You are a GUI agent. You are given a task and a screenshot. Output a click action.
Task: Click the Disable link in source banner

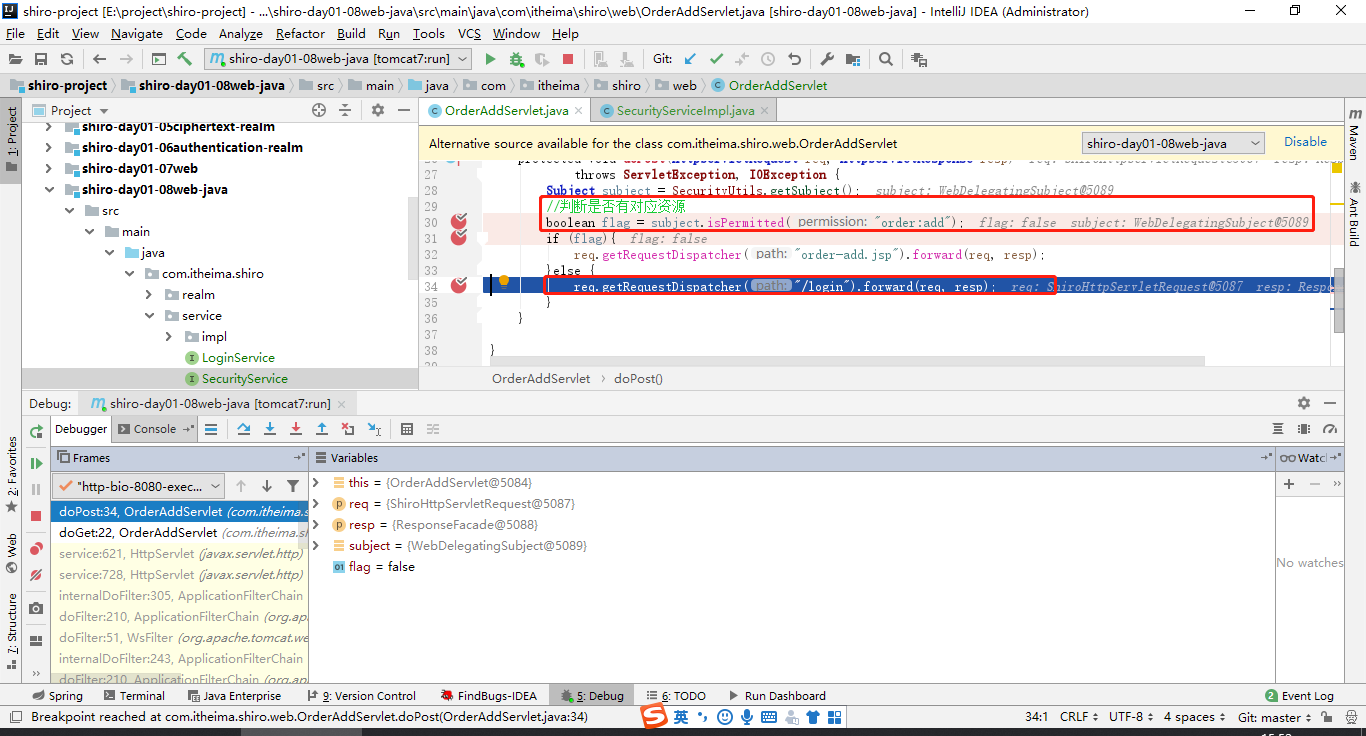point(1305,142)
